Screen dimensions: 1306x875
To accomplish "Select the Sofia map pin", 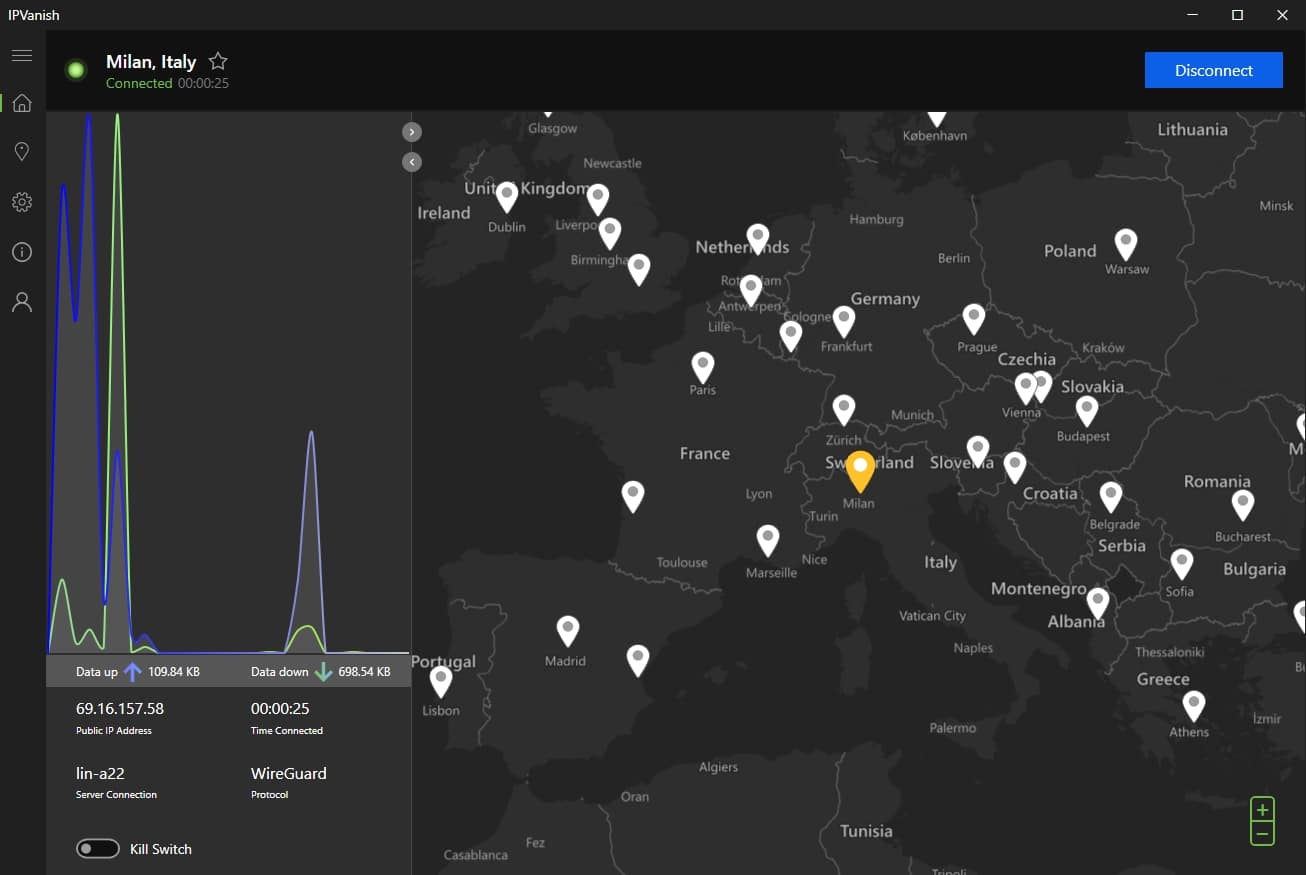I will pos(1182,564).
